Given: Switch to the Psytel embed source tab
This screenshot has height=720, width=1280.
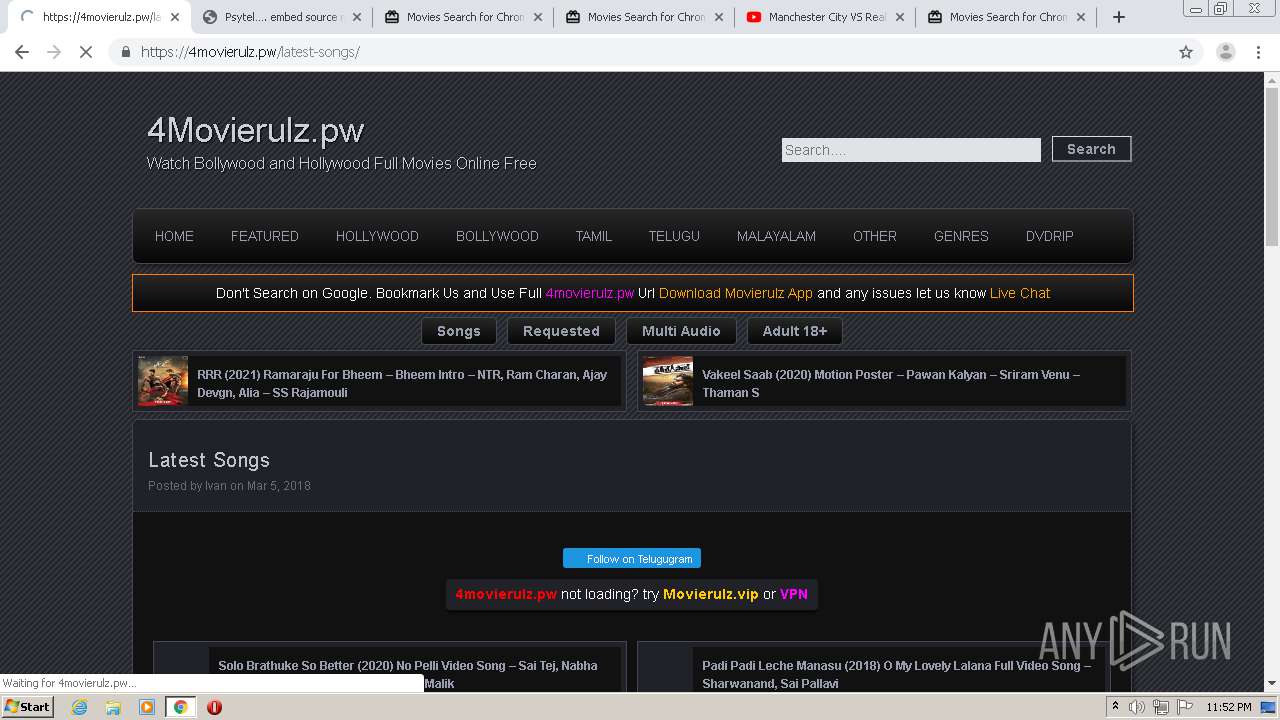Looking at the screenshot, I should coord(281,17).
